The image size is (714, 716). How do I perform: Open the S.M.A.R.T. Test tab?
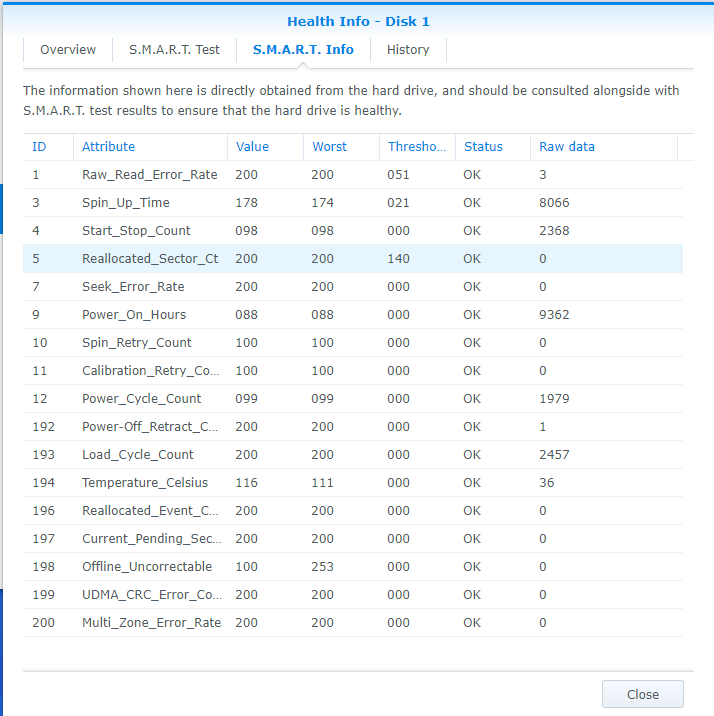174,49
